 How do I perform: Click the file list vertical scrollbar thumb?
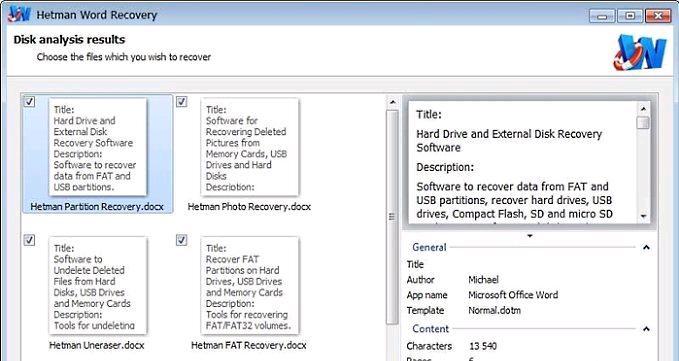(x=392, y=217)
